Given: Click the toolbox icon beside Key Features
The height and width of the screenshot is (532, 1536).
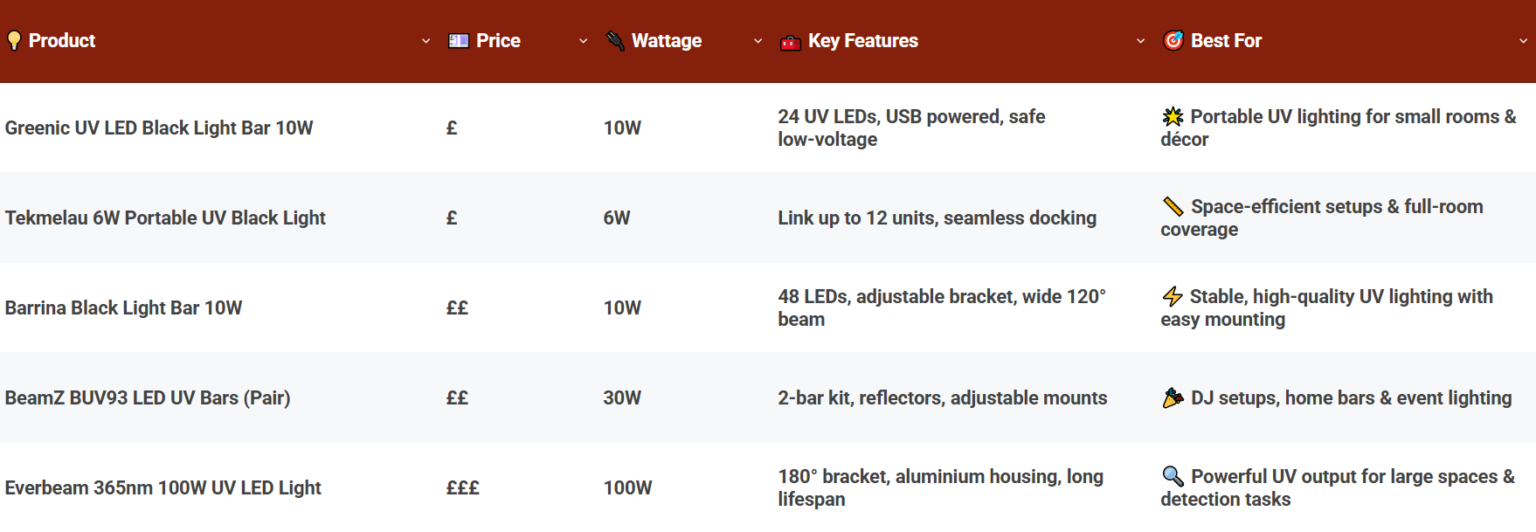Looking at the screenshot, I should [x=790, y=42].
